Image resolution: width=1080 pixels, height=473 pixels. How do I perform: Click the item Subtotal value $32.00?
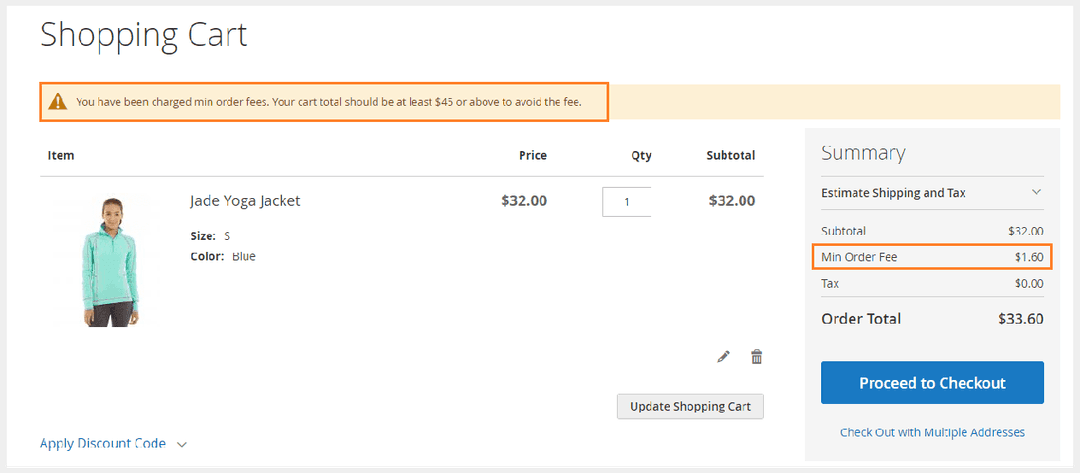click(x=731, y=201)
